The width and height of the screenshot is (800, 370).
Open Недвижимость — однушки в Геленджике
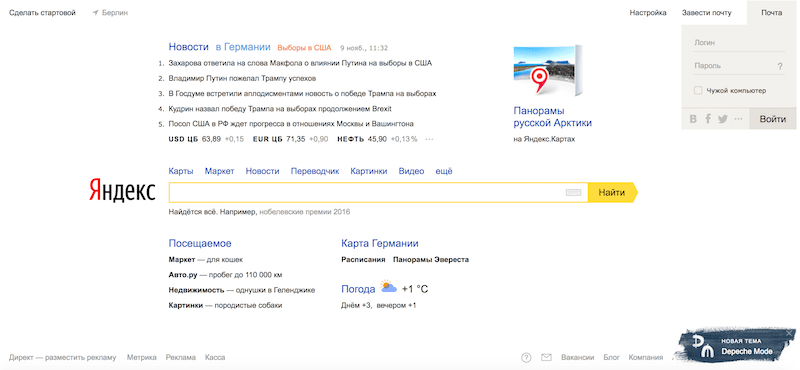[242, 290]
